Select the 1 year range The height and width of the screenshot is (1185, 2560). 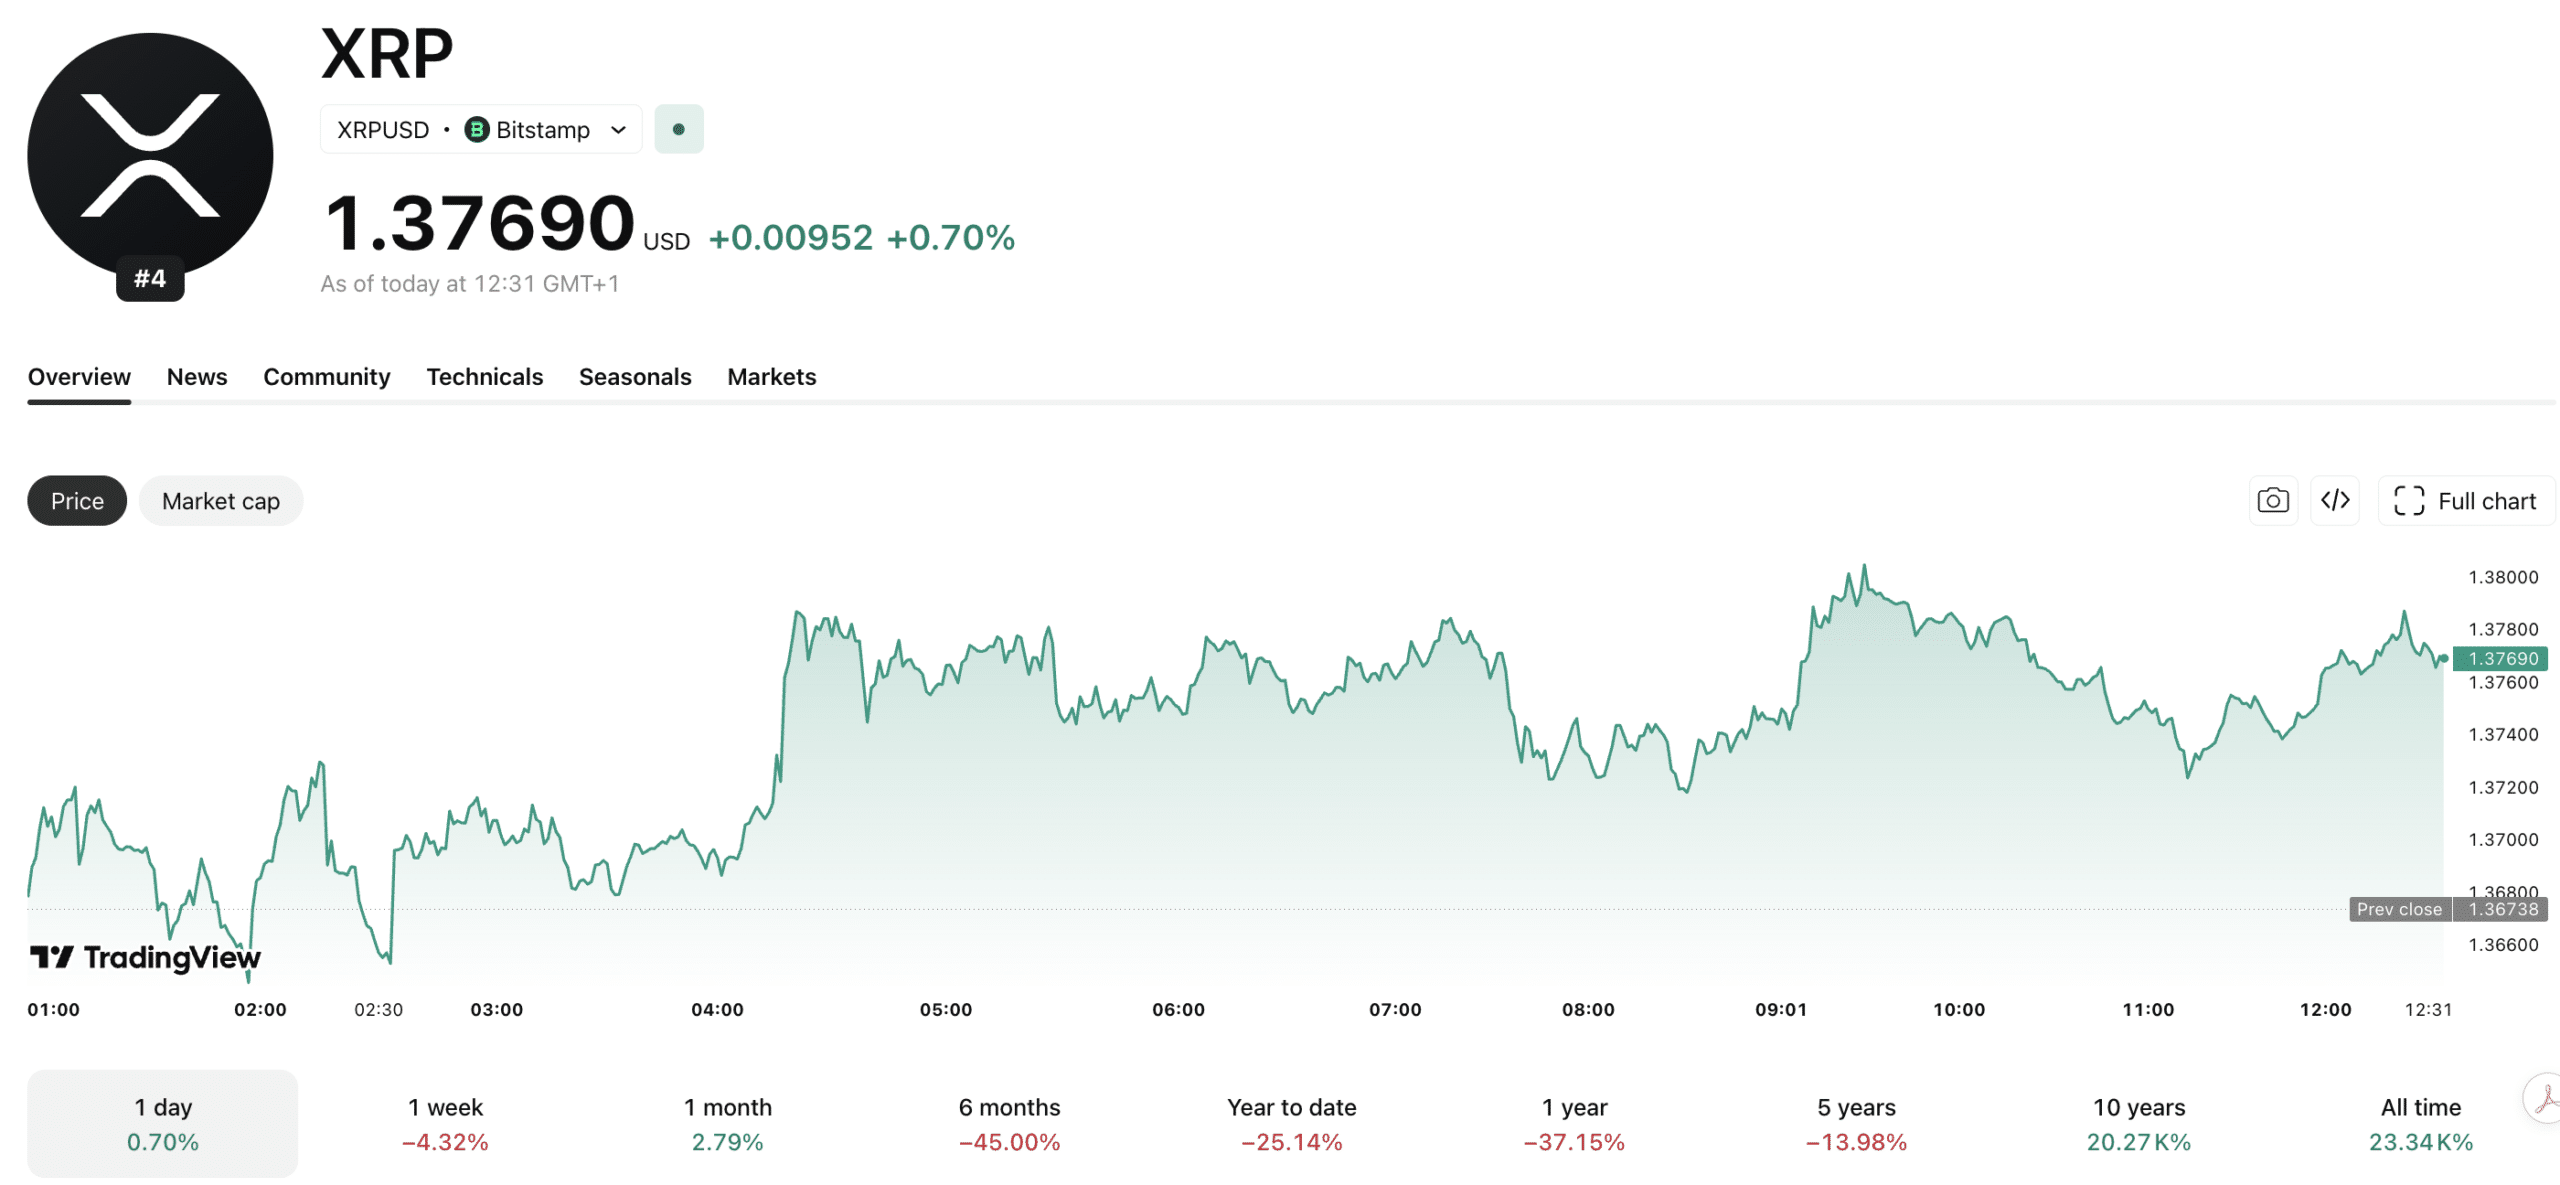1574,1123
